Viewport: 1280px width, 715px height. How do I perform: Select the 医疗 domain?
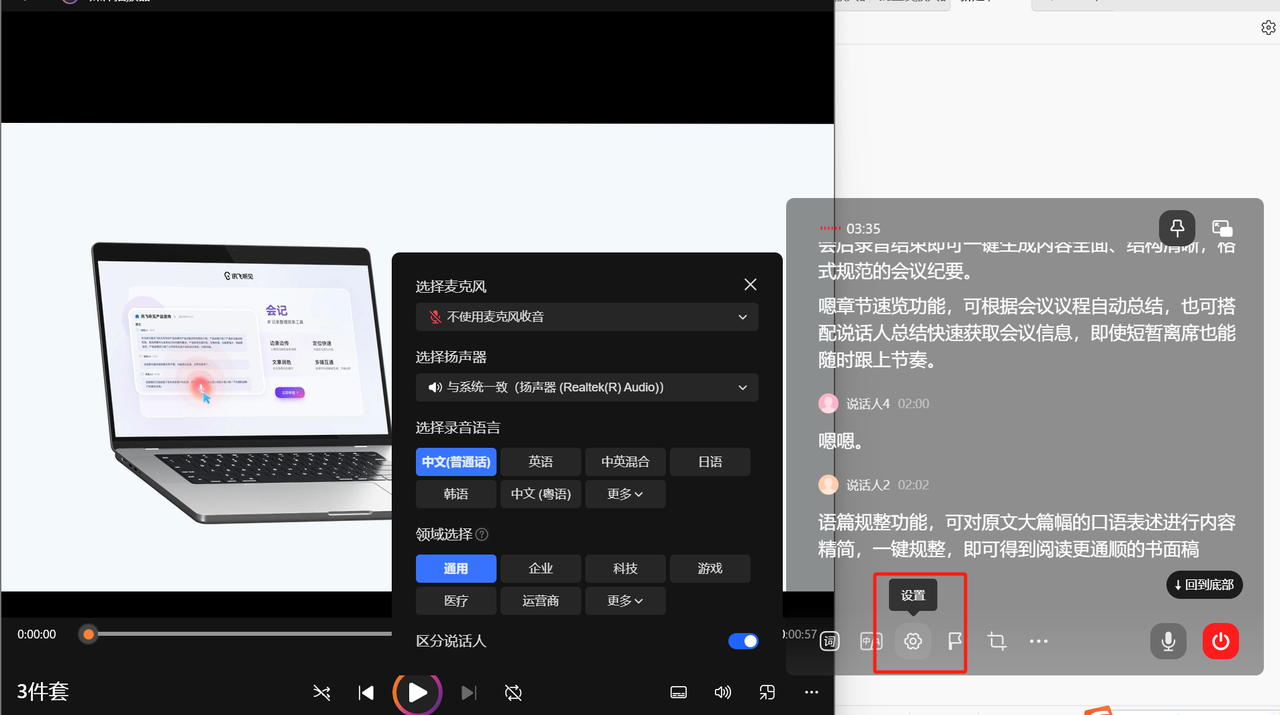456,601
